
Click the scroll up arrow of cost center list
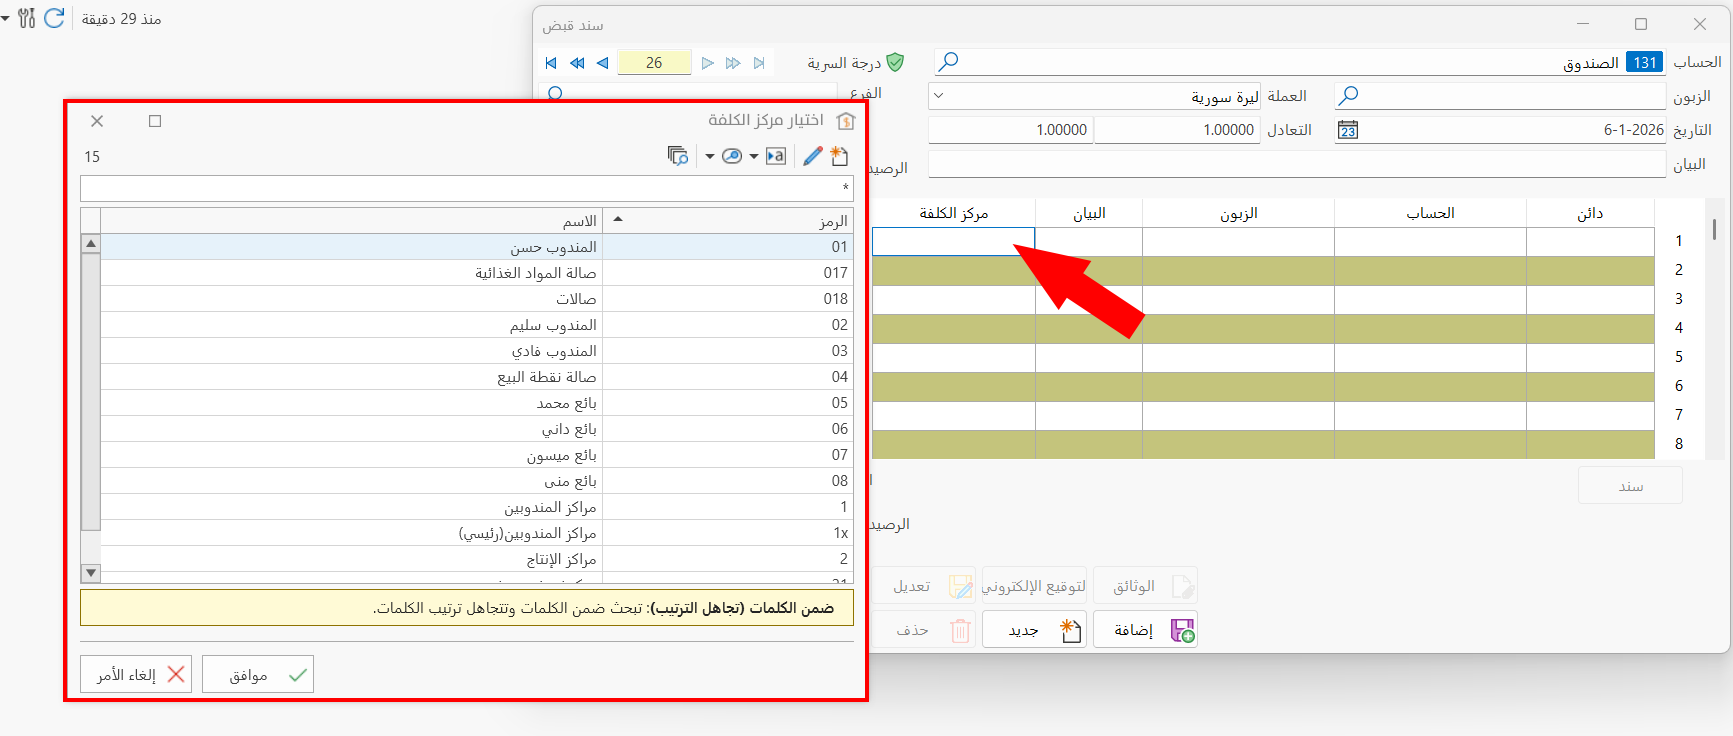[x=91, y=243]
